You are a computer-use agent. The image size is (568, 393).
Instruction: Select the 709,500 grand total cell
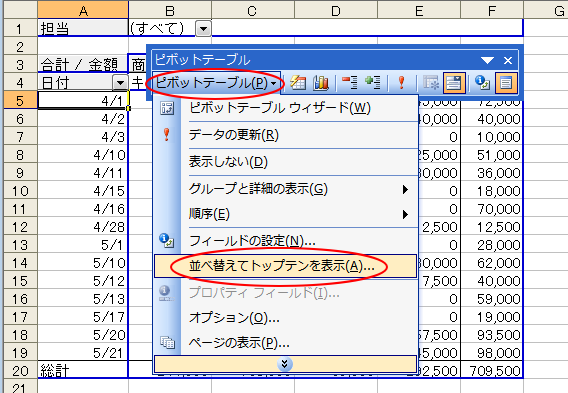[492, 370]
